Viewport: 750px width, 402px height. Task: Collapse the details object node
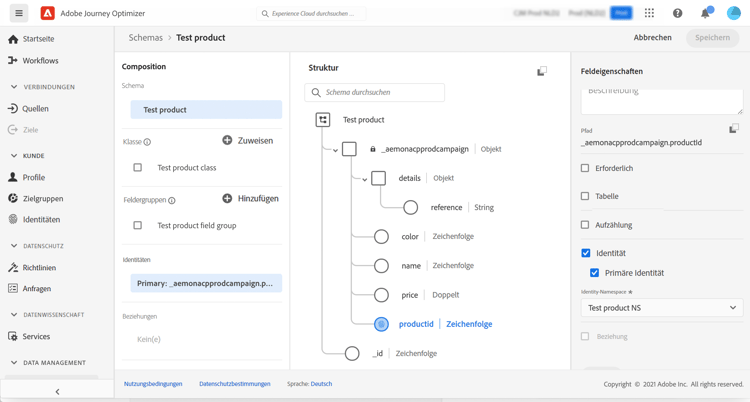[365, 179]
